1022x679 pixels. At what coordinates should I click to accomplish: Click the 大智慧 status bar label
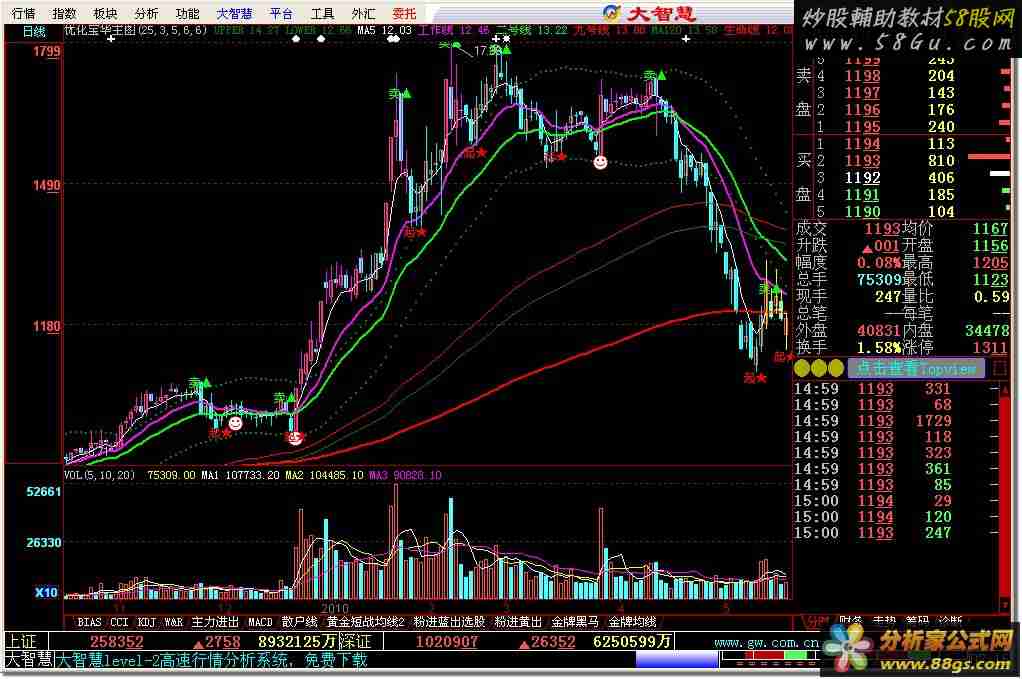point(29,659)
